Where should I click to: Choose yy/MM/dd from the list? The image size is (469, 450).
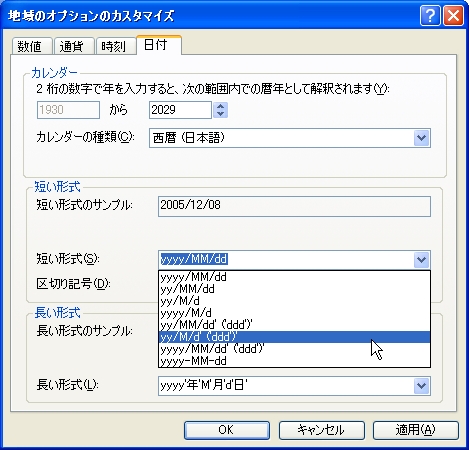(x=294, y=289)
